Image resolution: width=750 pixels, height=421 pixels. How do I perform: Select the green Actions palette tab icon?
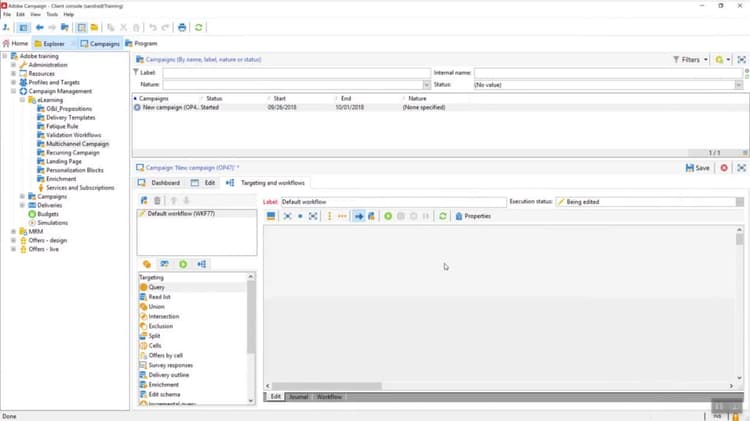point(183,264)
